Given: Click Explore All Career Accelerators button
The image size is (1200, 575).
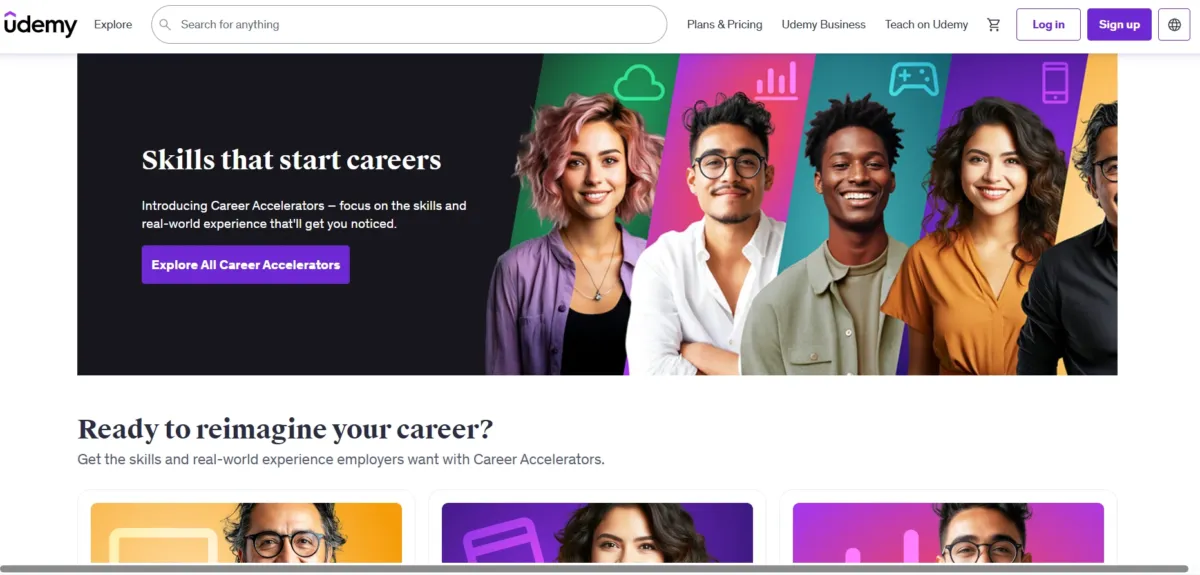Looking at the screenshot, I should pyautogui.click(x=246, y=265).
